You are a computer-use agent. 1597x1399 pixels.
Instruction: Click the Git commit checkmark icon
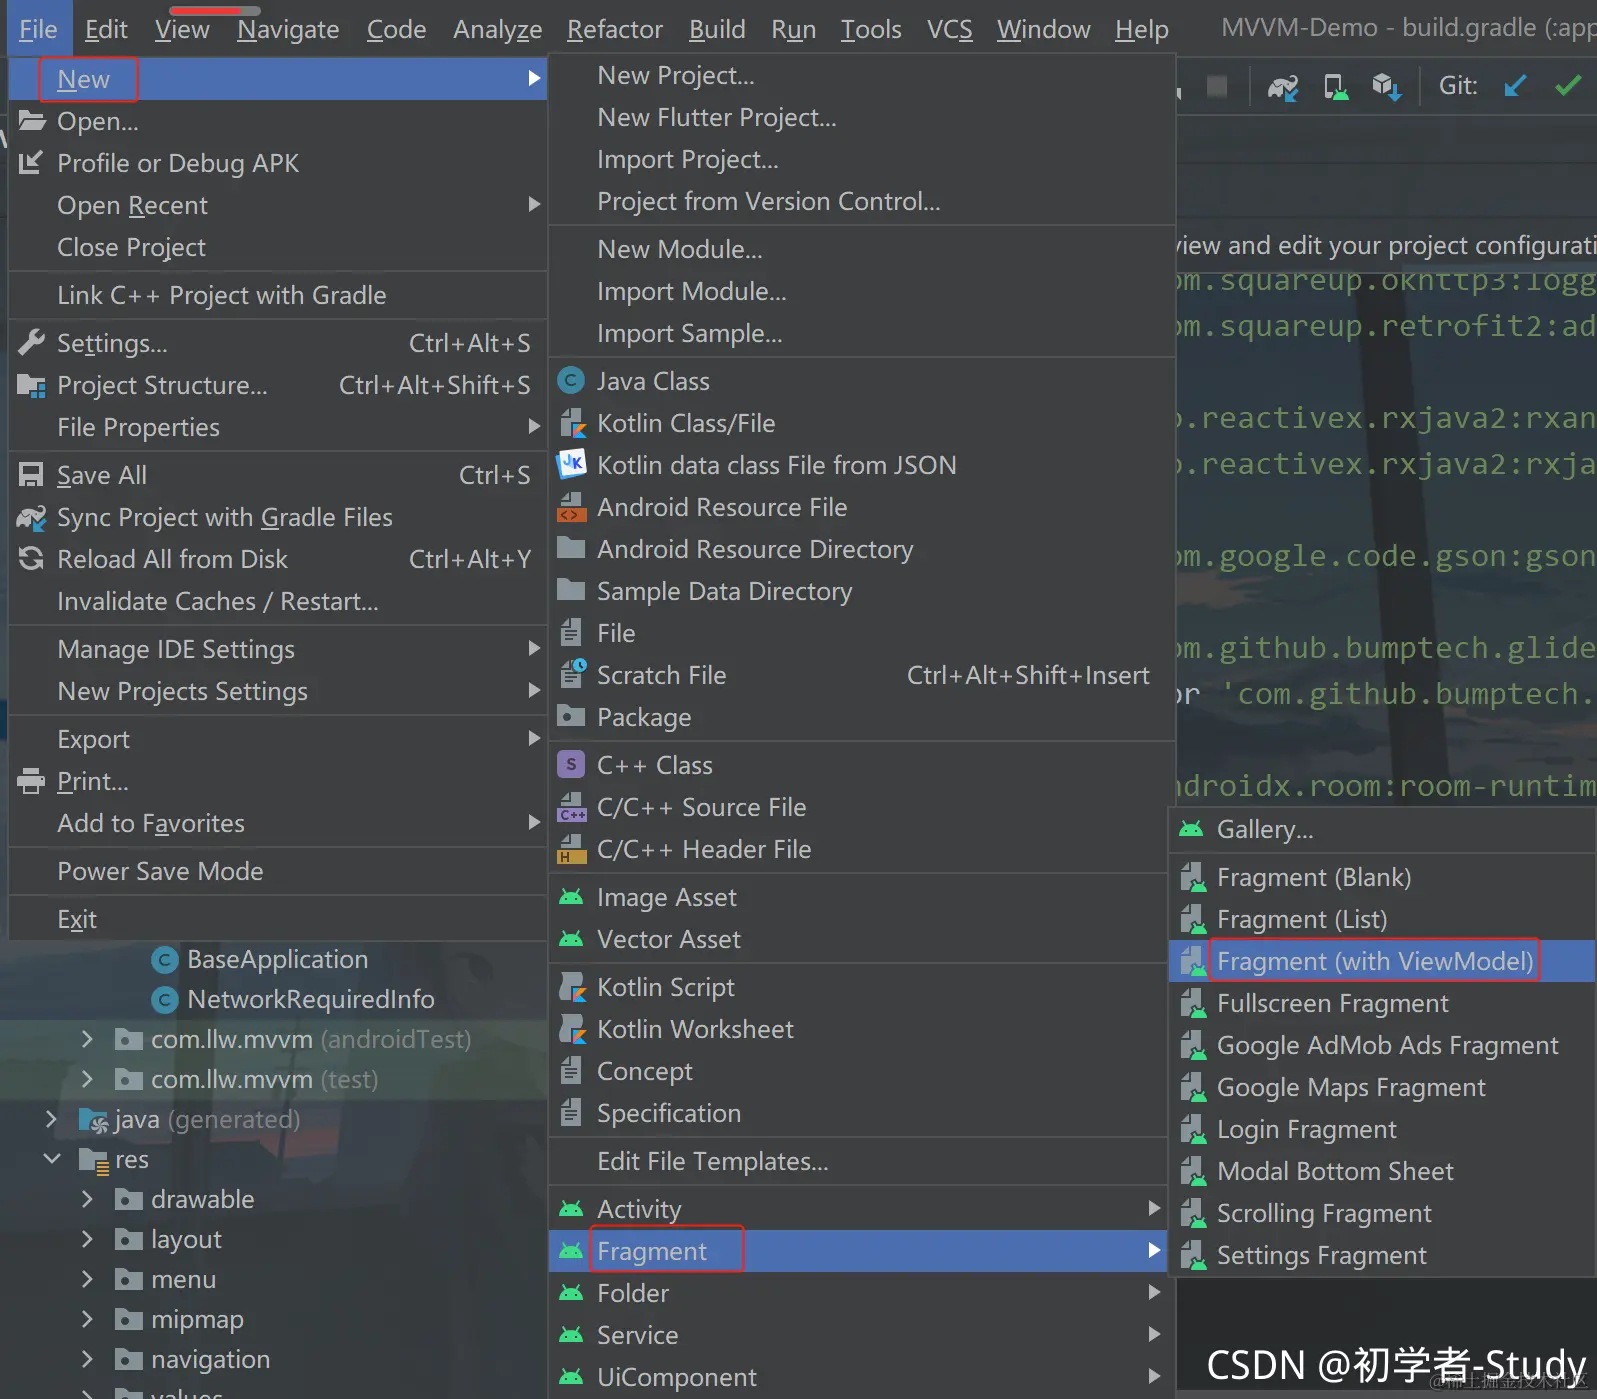[x=1568, y=86]
